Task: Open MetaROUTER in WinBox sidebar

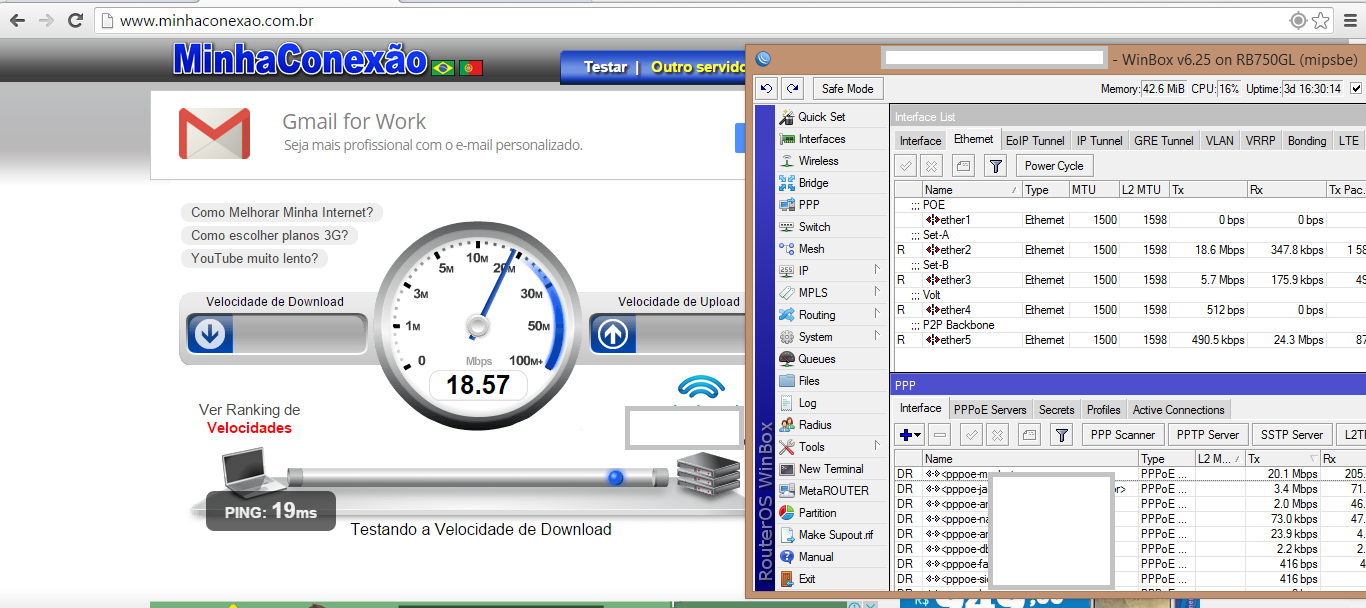Action: 833,491
